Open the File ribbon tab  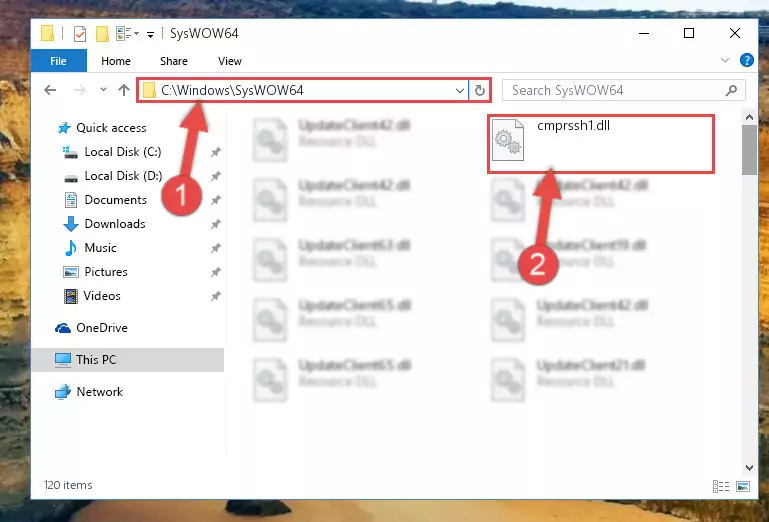point(58,61)
